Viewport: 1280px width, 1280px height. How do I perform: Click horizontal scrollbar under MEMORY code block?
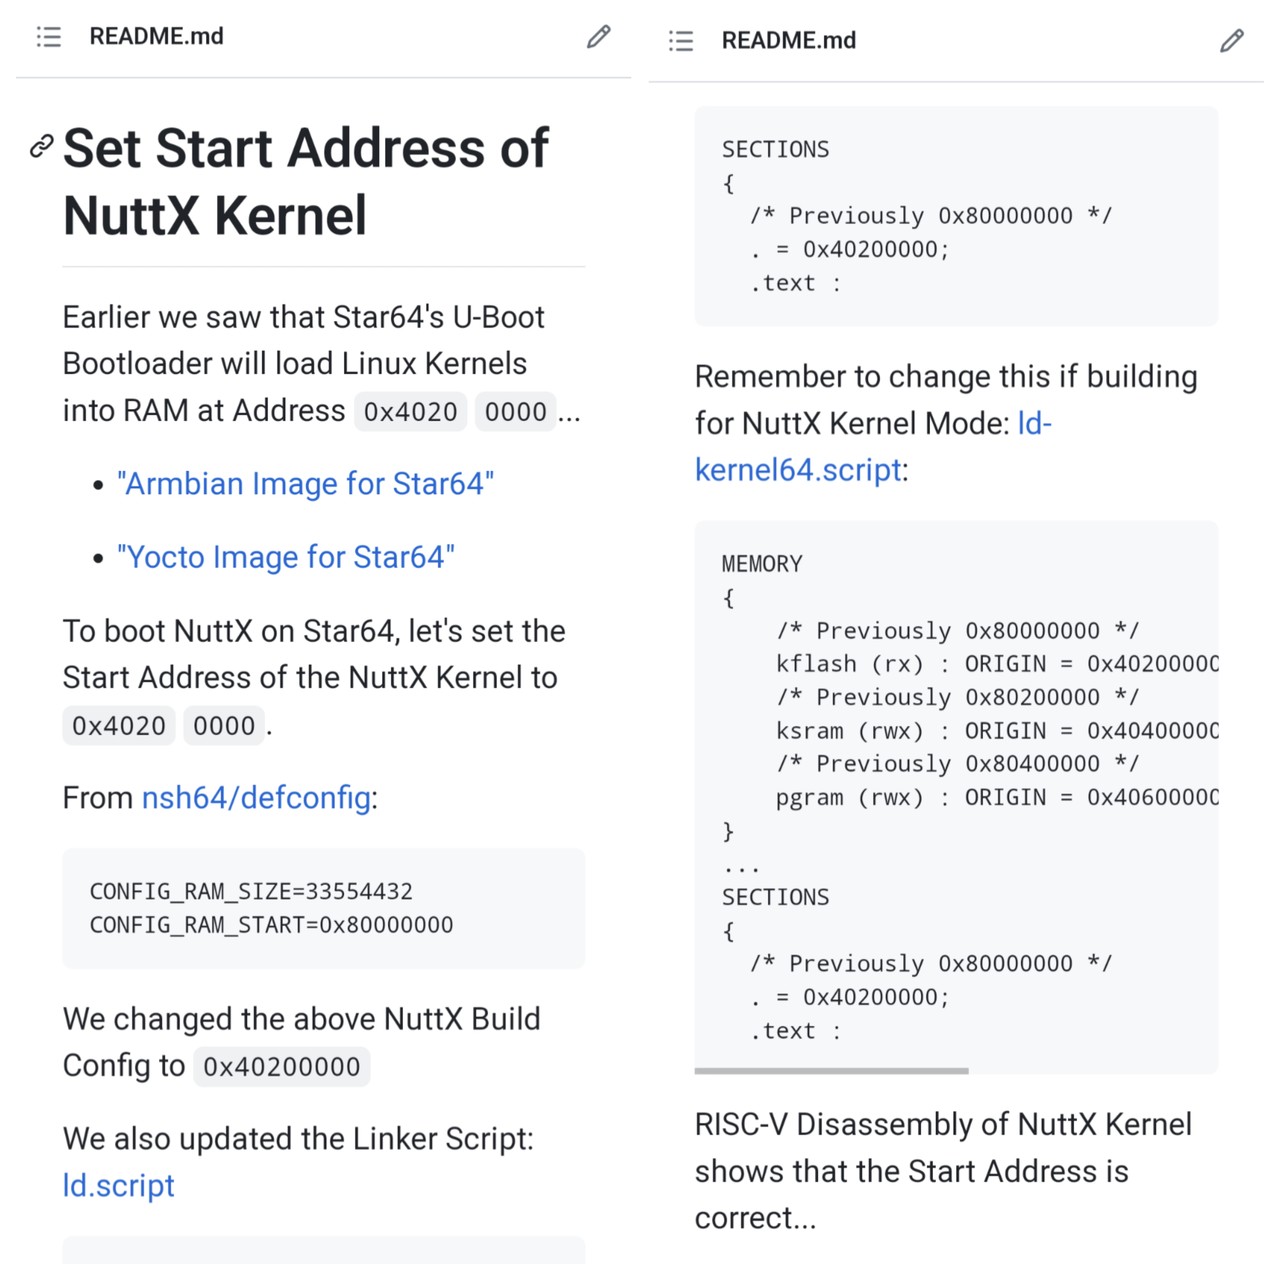click(831, 1071)
